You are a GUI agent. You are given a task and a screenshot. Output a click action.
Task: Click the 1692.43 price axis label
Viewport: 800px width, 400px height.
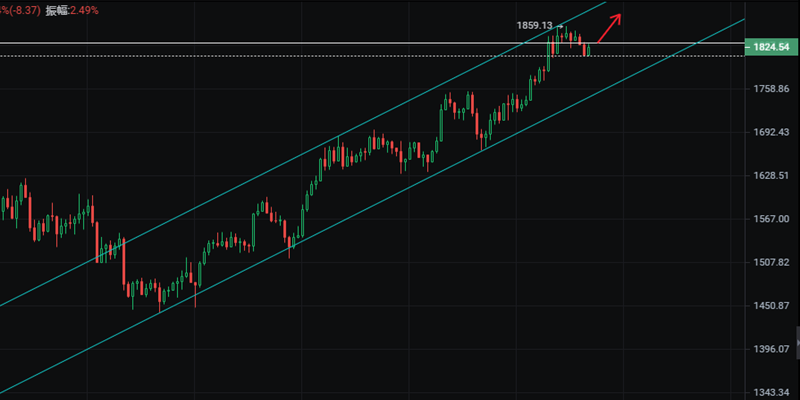(771, 133)
